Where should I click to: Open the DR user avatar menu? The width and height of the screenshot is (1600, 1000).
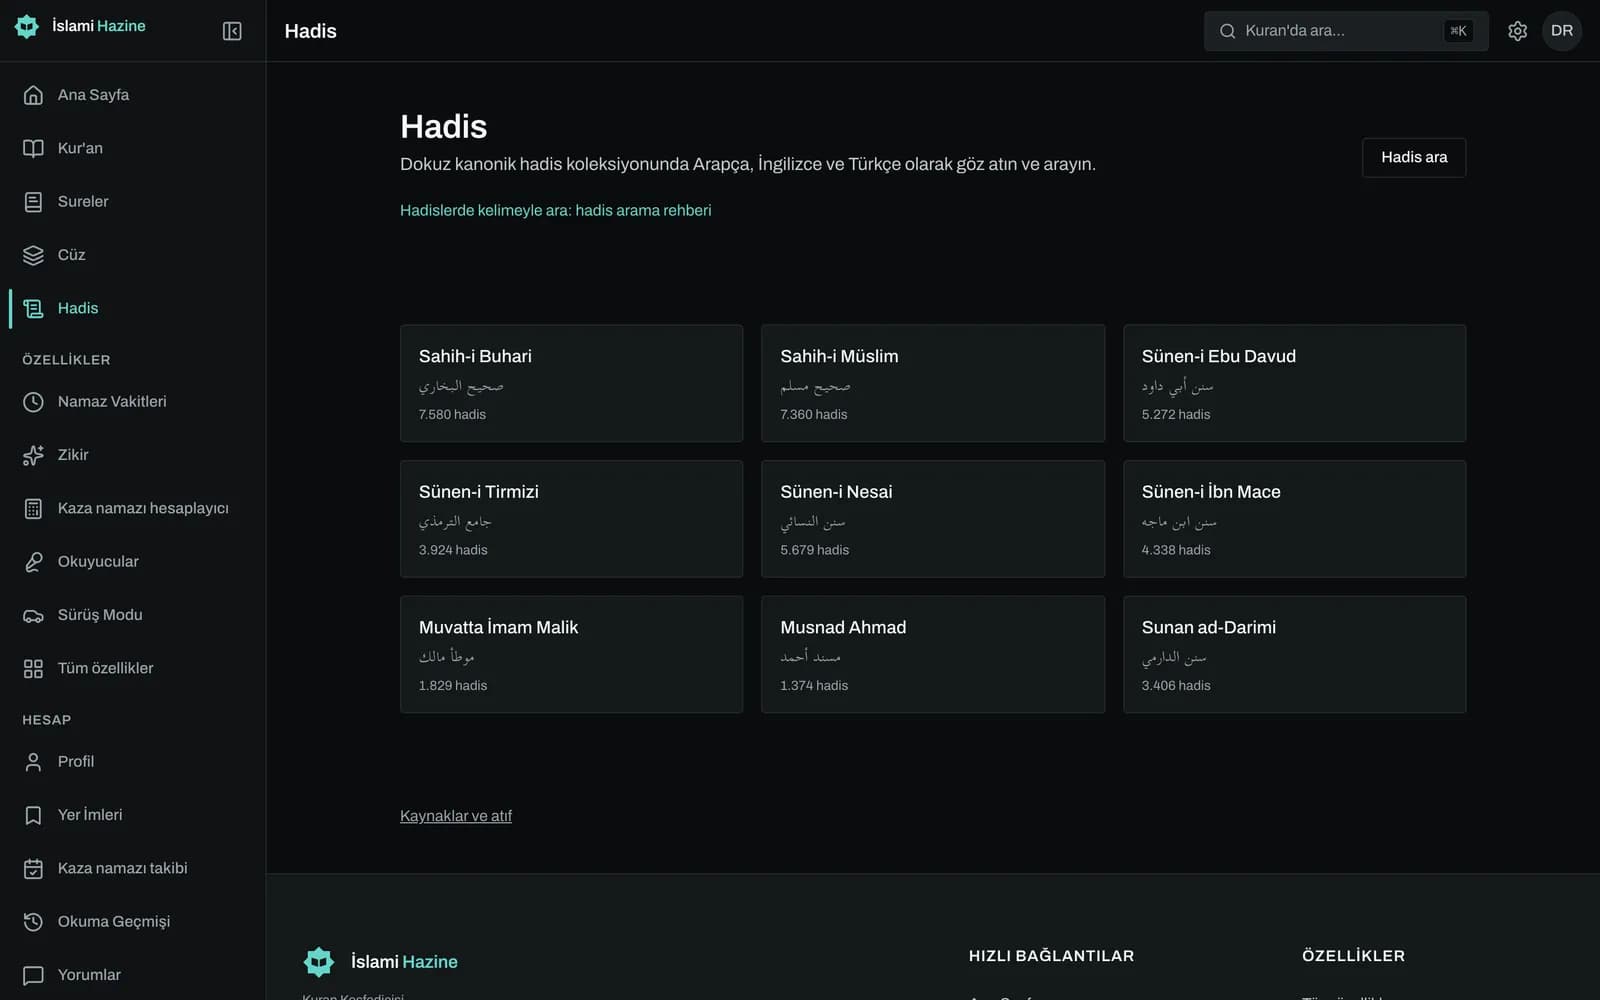1562,31
